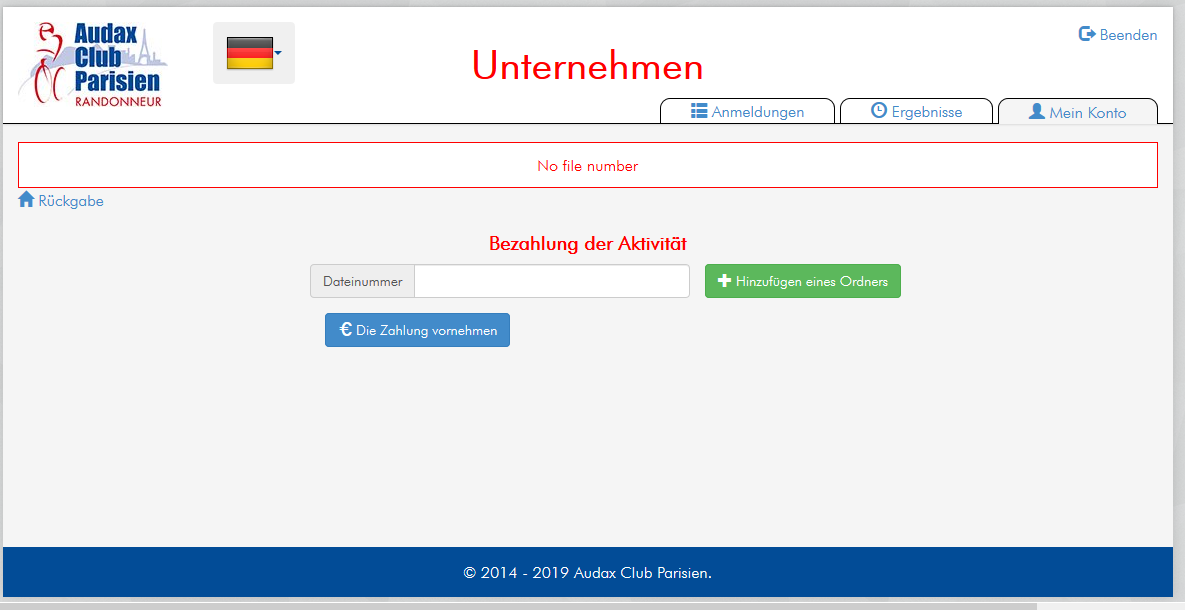1185x610 pixels.
Task: Click the clock icon on Ergebnisse tab
Action: coord(879,111)
